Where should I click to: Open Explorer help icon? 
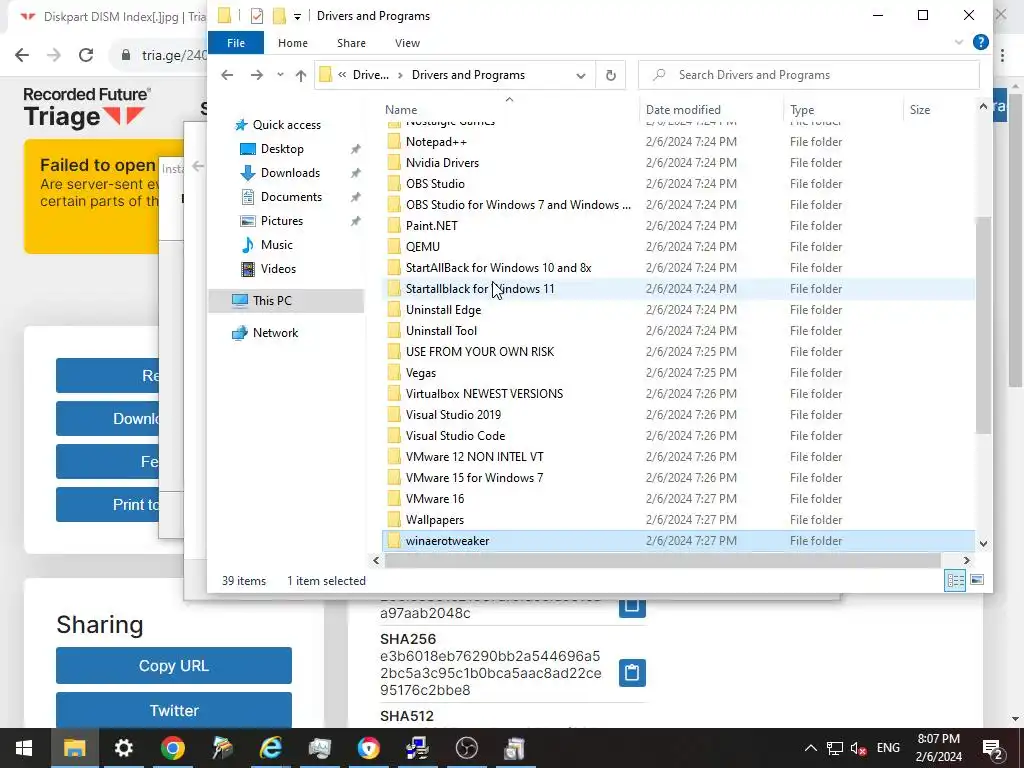click(x=980, y=42)
